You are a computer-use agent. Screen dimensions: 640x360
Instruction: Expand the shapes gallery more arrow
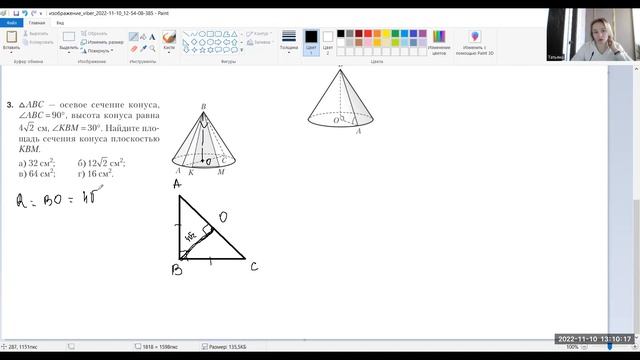242,50
